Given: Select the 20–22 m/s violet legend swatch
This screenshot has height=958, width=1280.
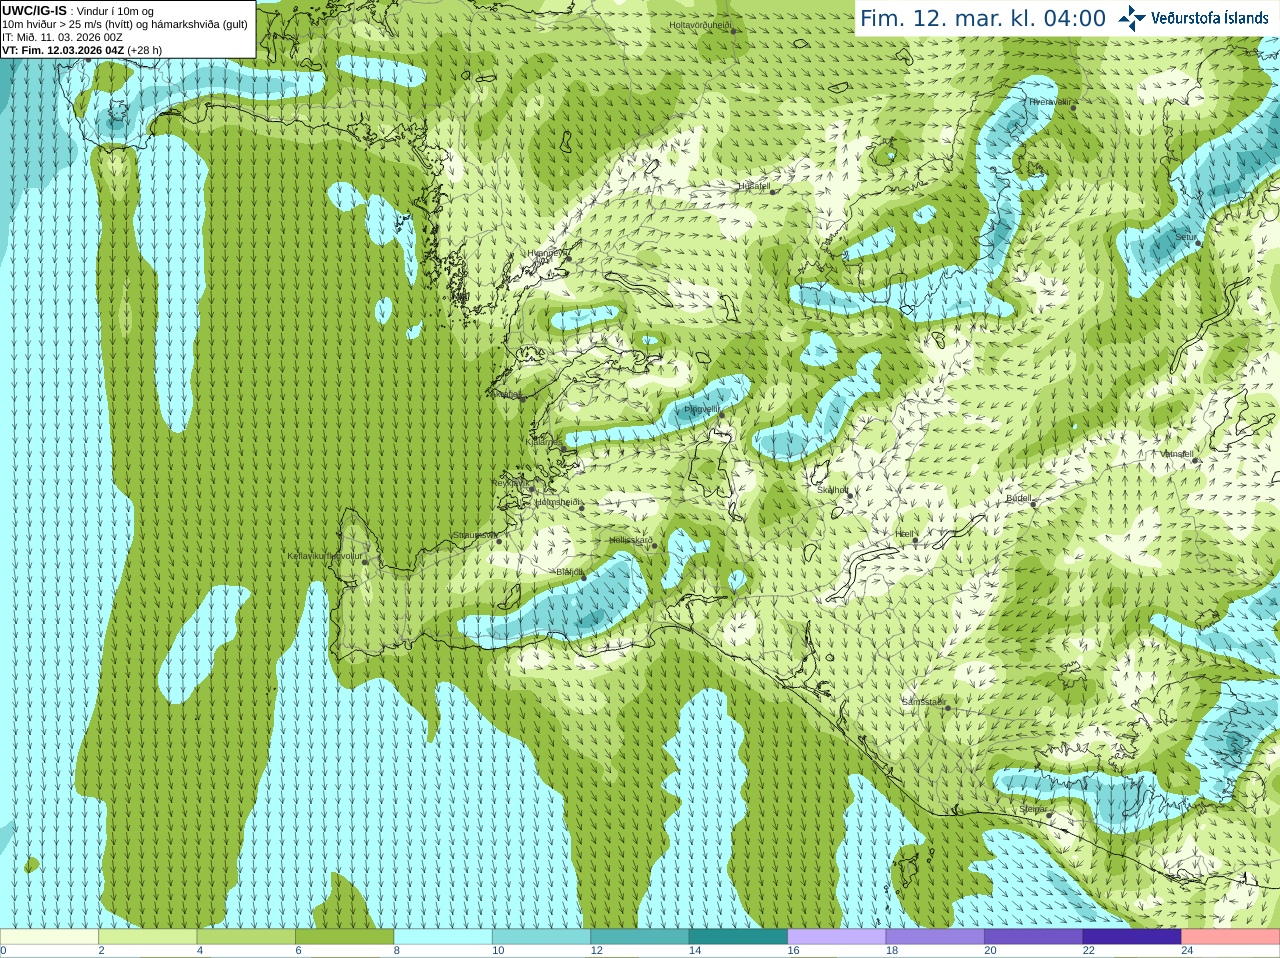Looking at the screenshot, I should [x=1034, y=937].
